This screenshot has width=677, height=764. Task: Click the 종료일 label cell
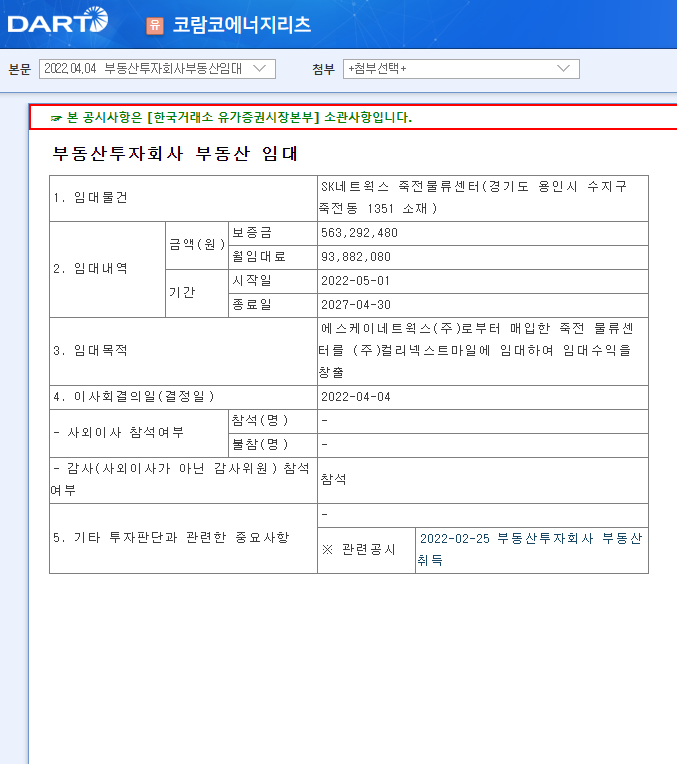tap(273, 305)
